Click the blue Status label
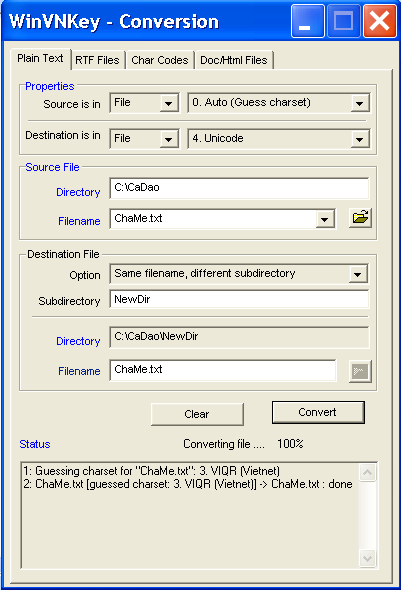 (x=35, y=444)
